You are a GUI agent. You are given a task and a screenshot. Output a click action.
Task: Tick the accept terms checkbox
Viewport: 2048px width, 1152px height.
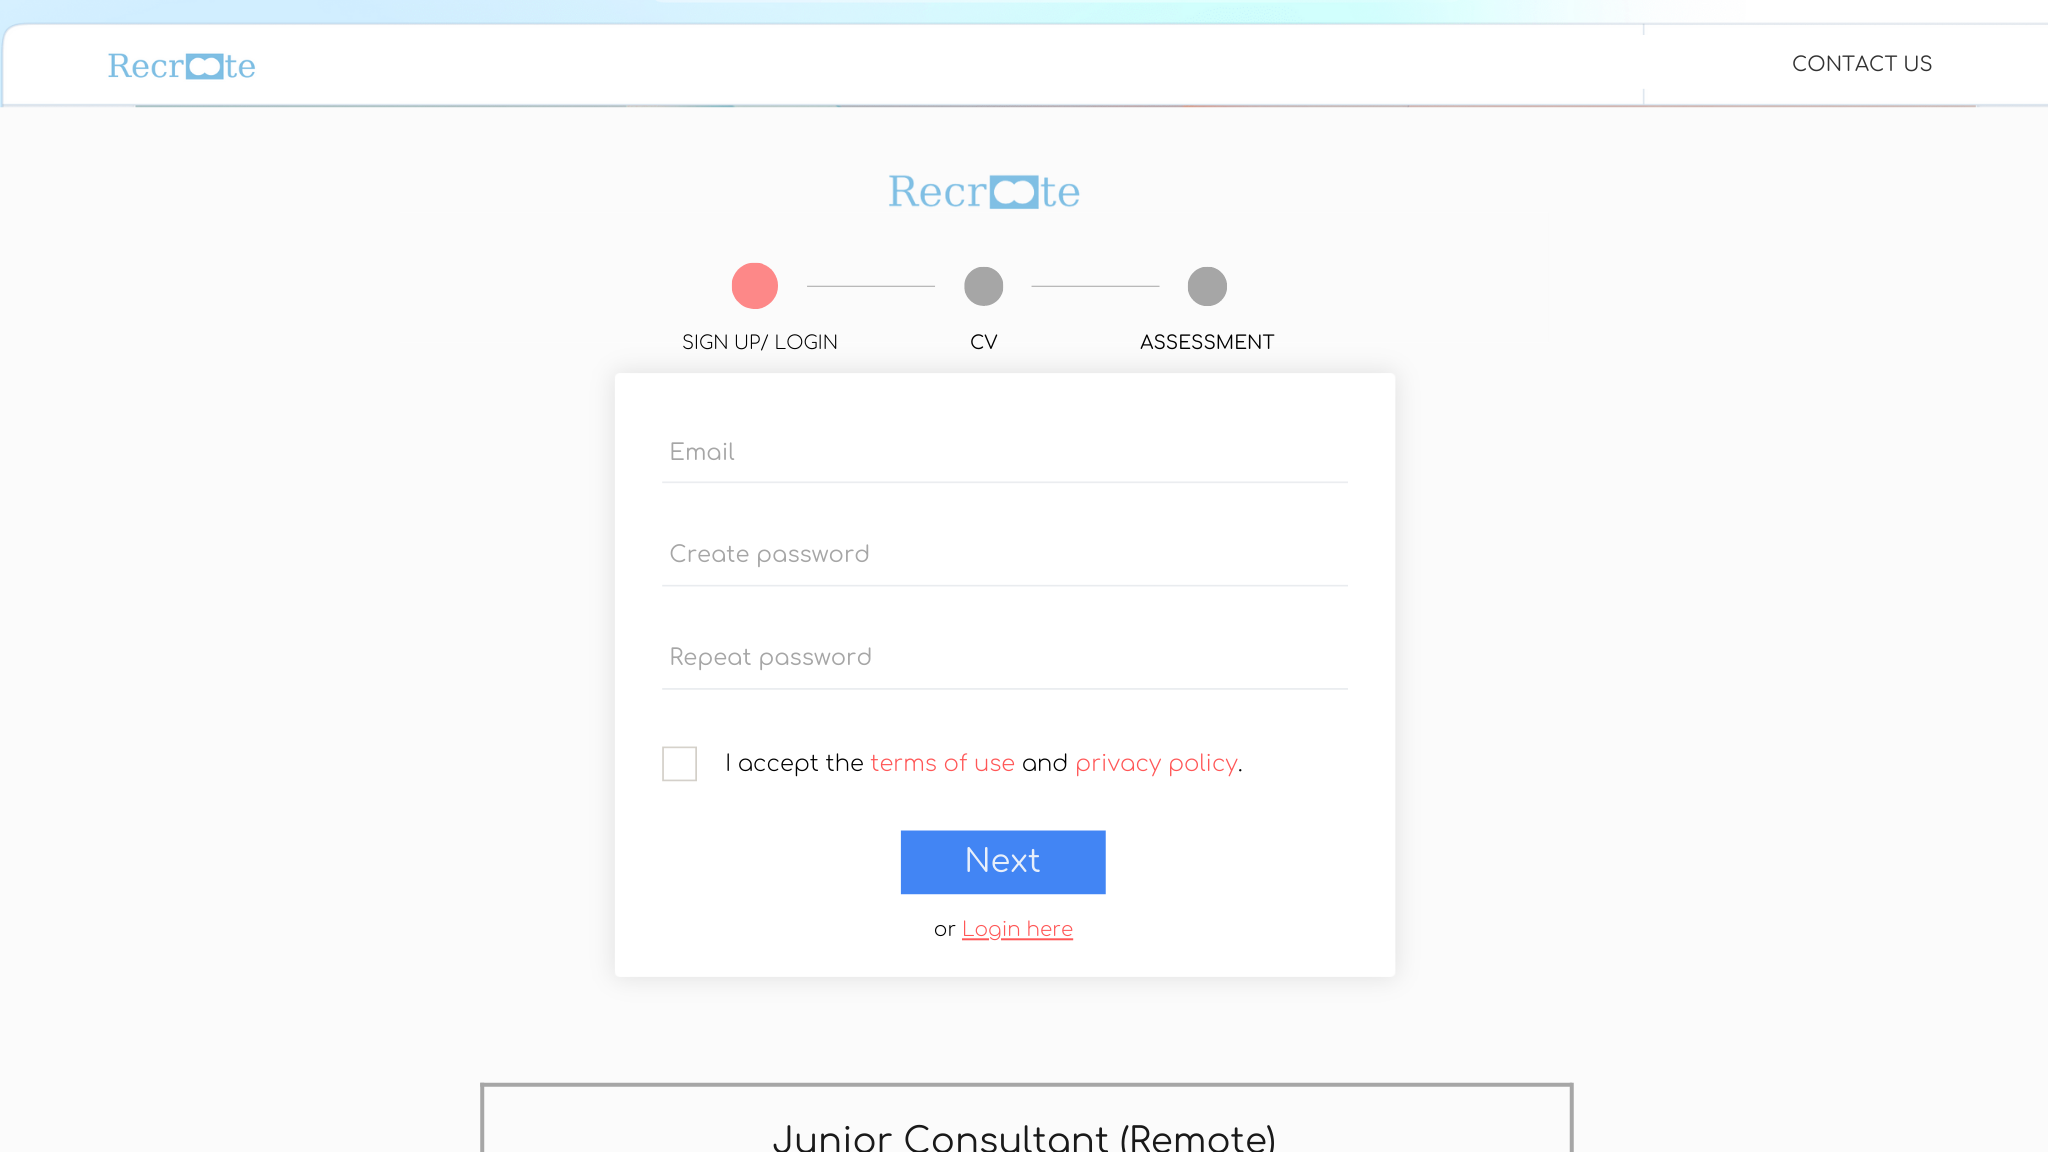click(680, 764)
